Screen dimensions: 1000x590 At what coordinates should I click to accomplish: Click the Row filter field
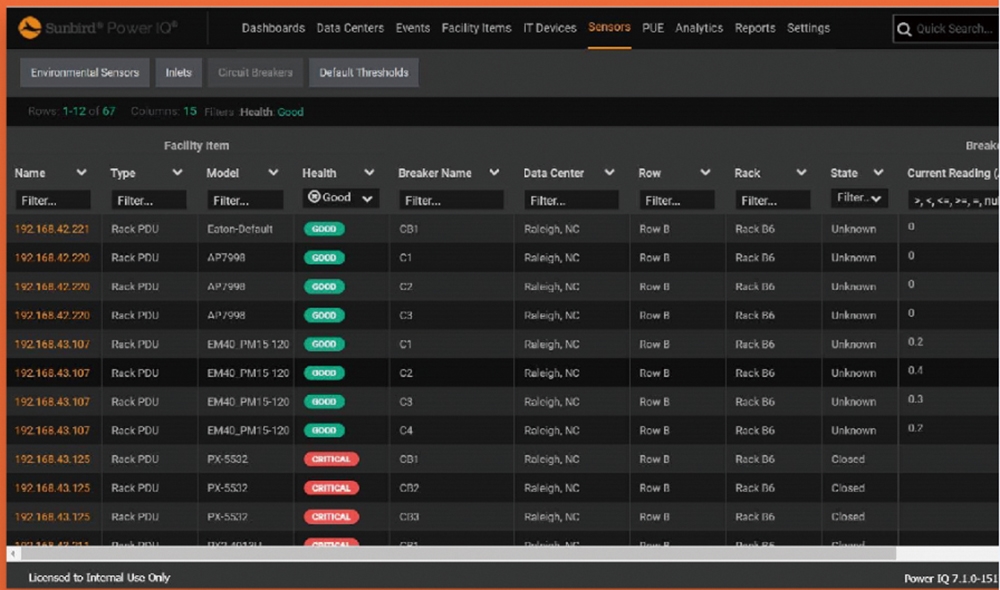click(676, 200)
